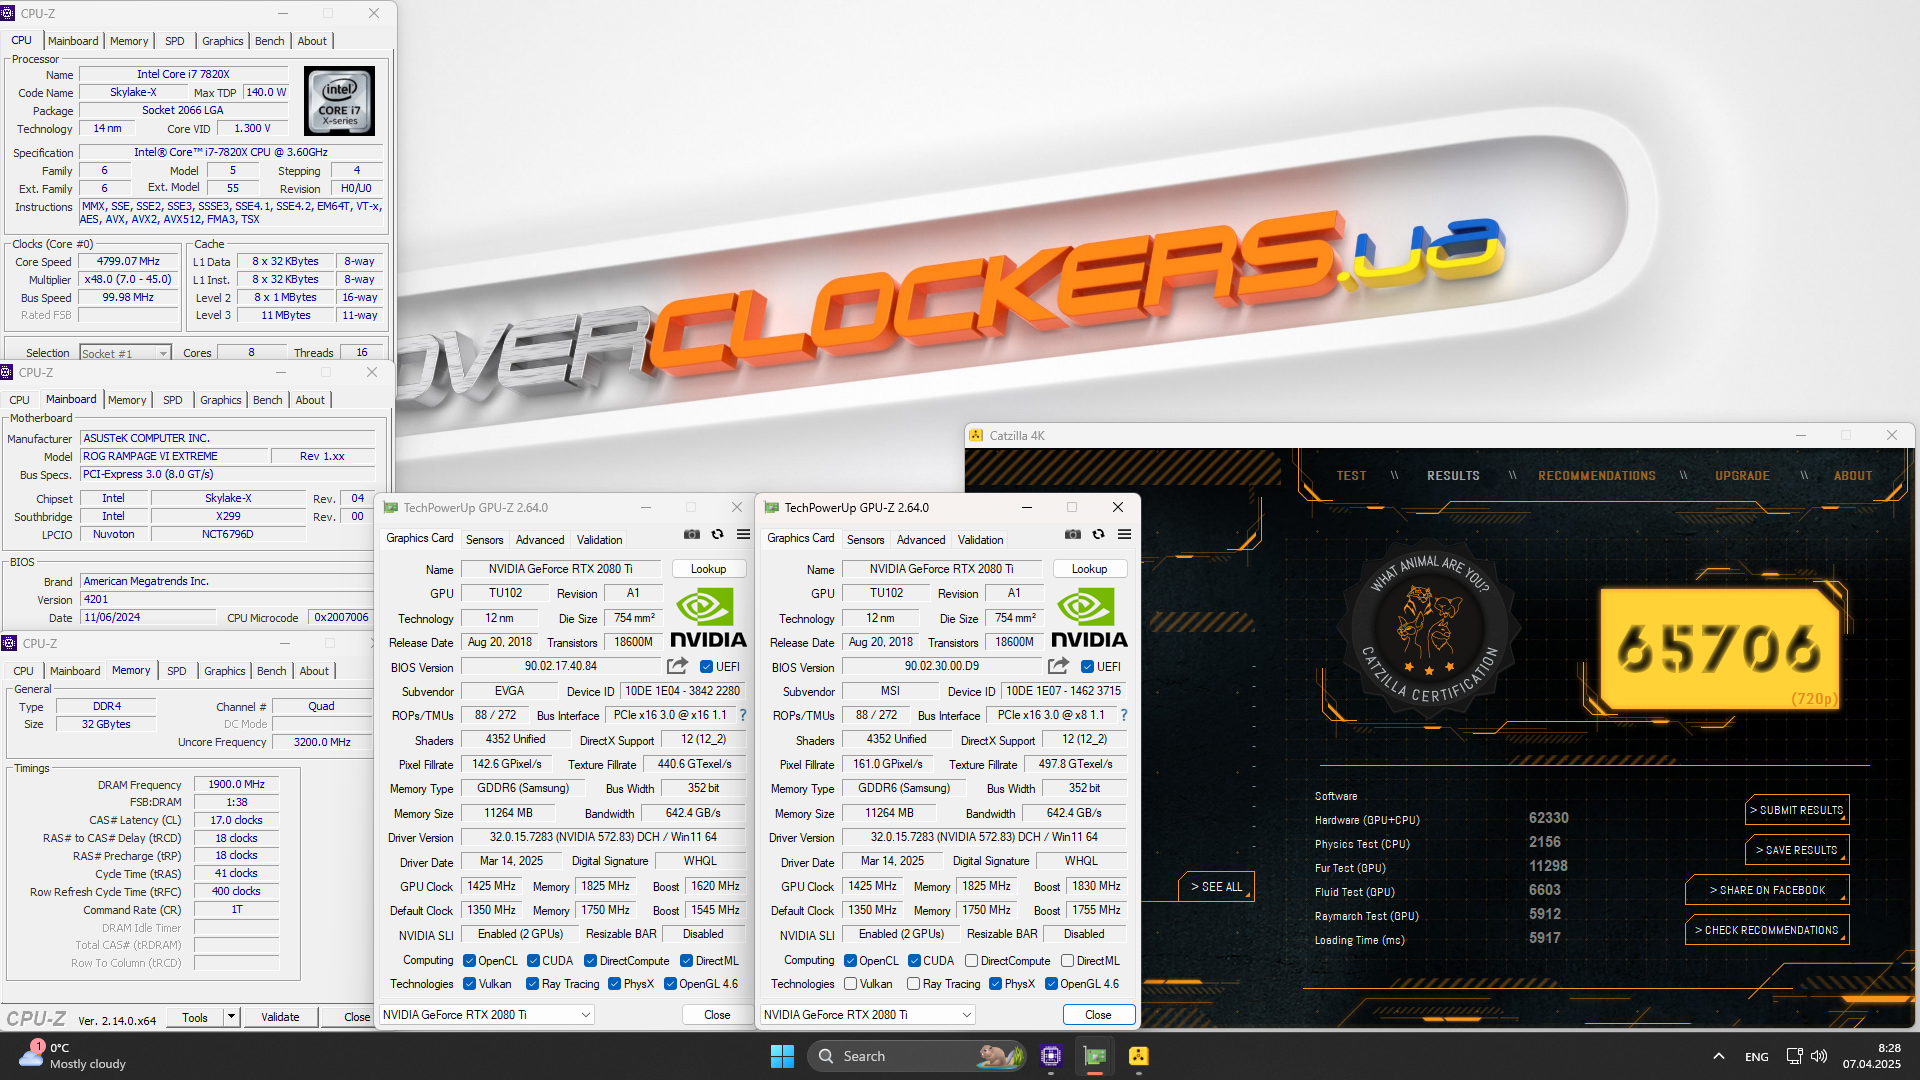Click SAVE RESULTS in Catzilla
Screen dimensions: 1920x1080
(x=1797, y=850)
